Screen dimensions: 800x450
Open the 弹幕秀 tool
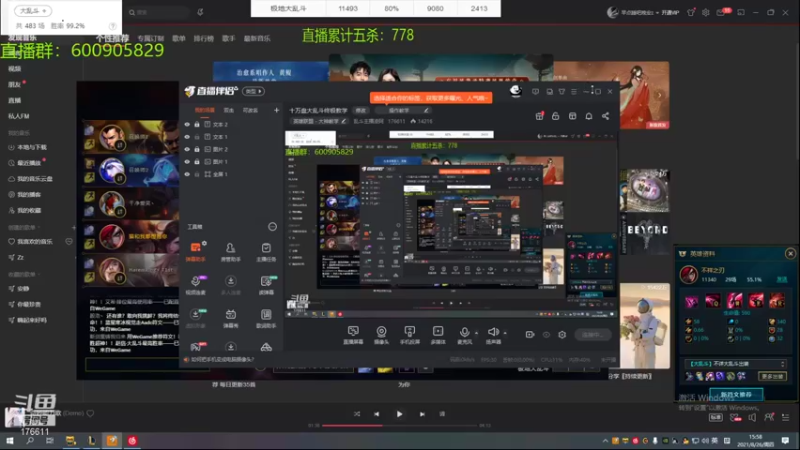(231, 318)
